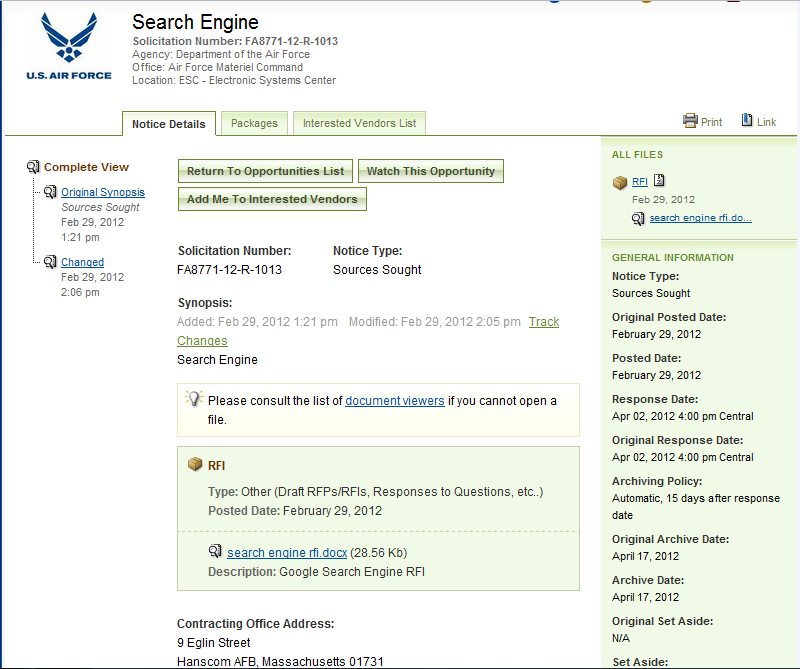Click '9 Eglin Street' address line
The width and height of the screenshot is (800, 669).
point(214,642)
